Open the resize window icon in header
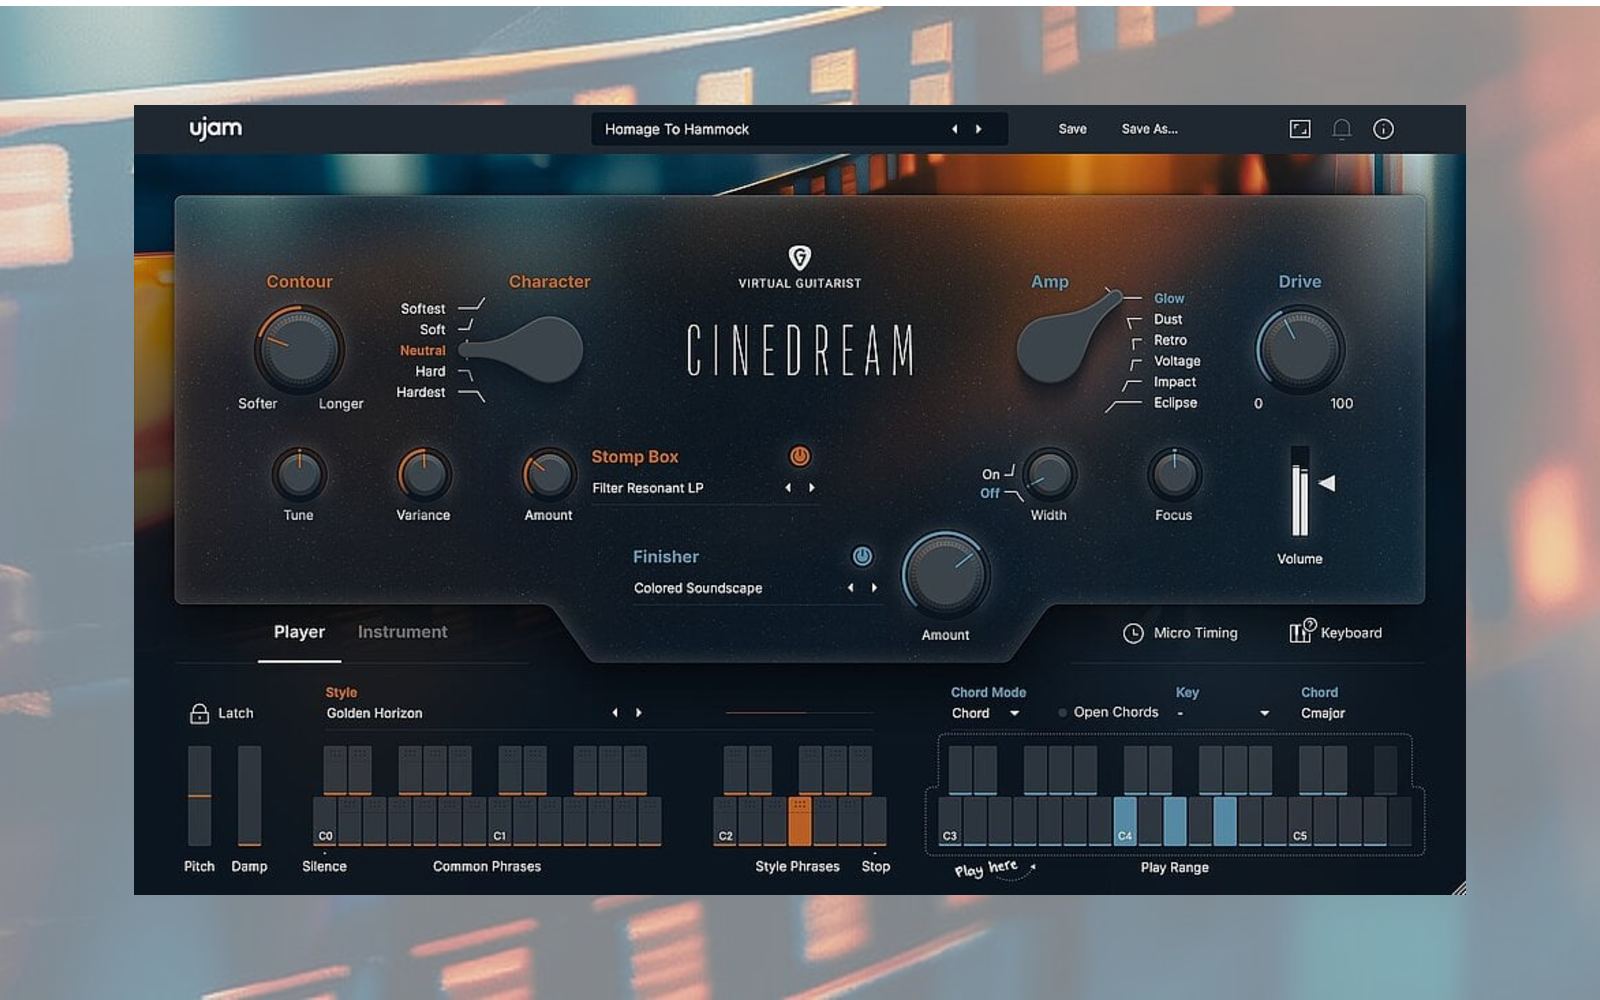Screen dimensions: 1600x1000 point(1300,129)
